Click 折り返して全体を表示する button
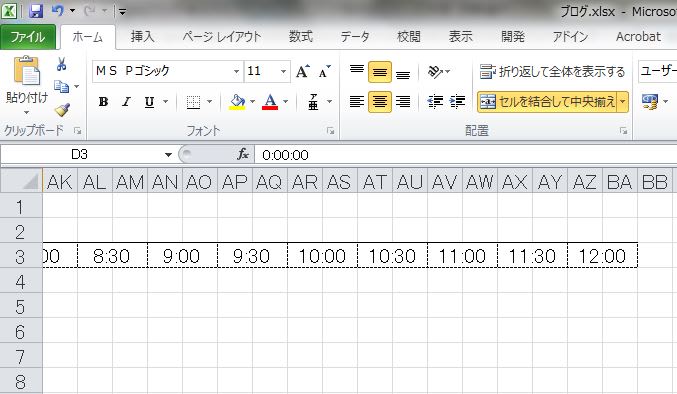Viewport: 677px width, 394px height. [552, 71]
